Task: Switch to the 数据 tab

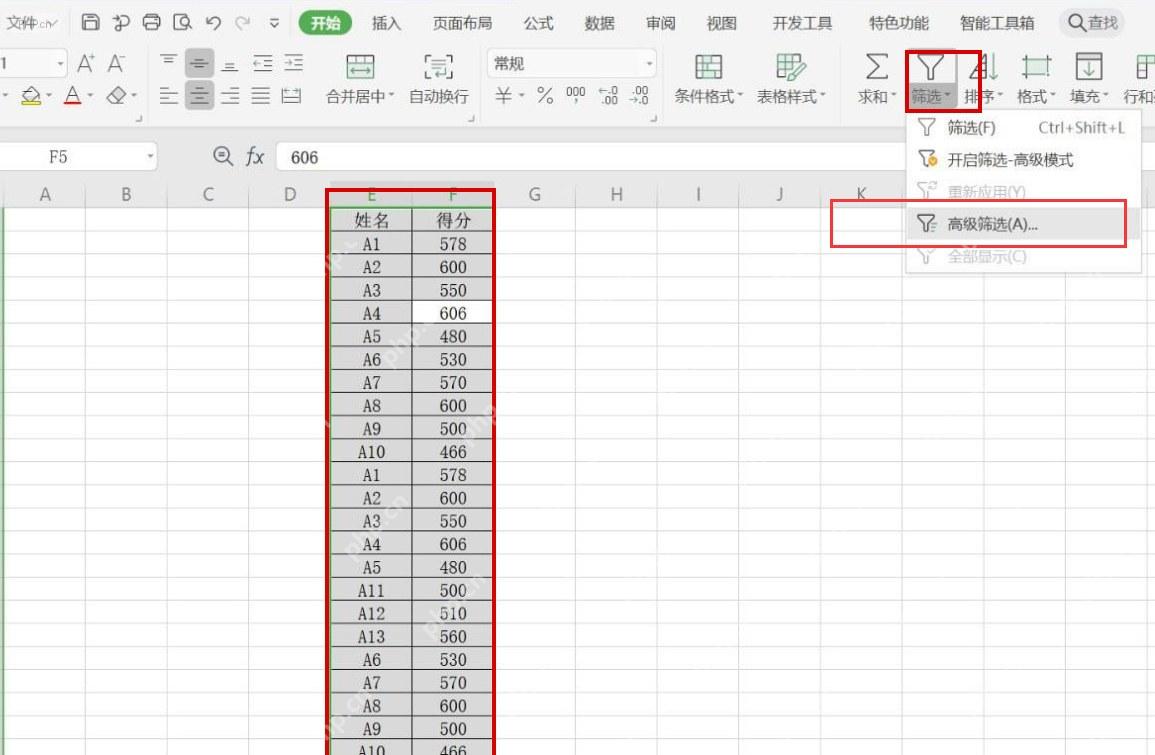Action: point(600,23)
